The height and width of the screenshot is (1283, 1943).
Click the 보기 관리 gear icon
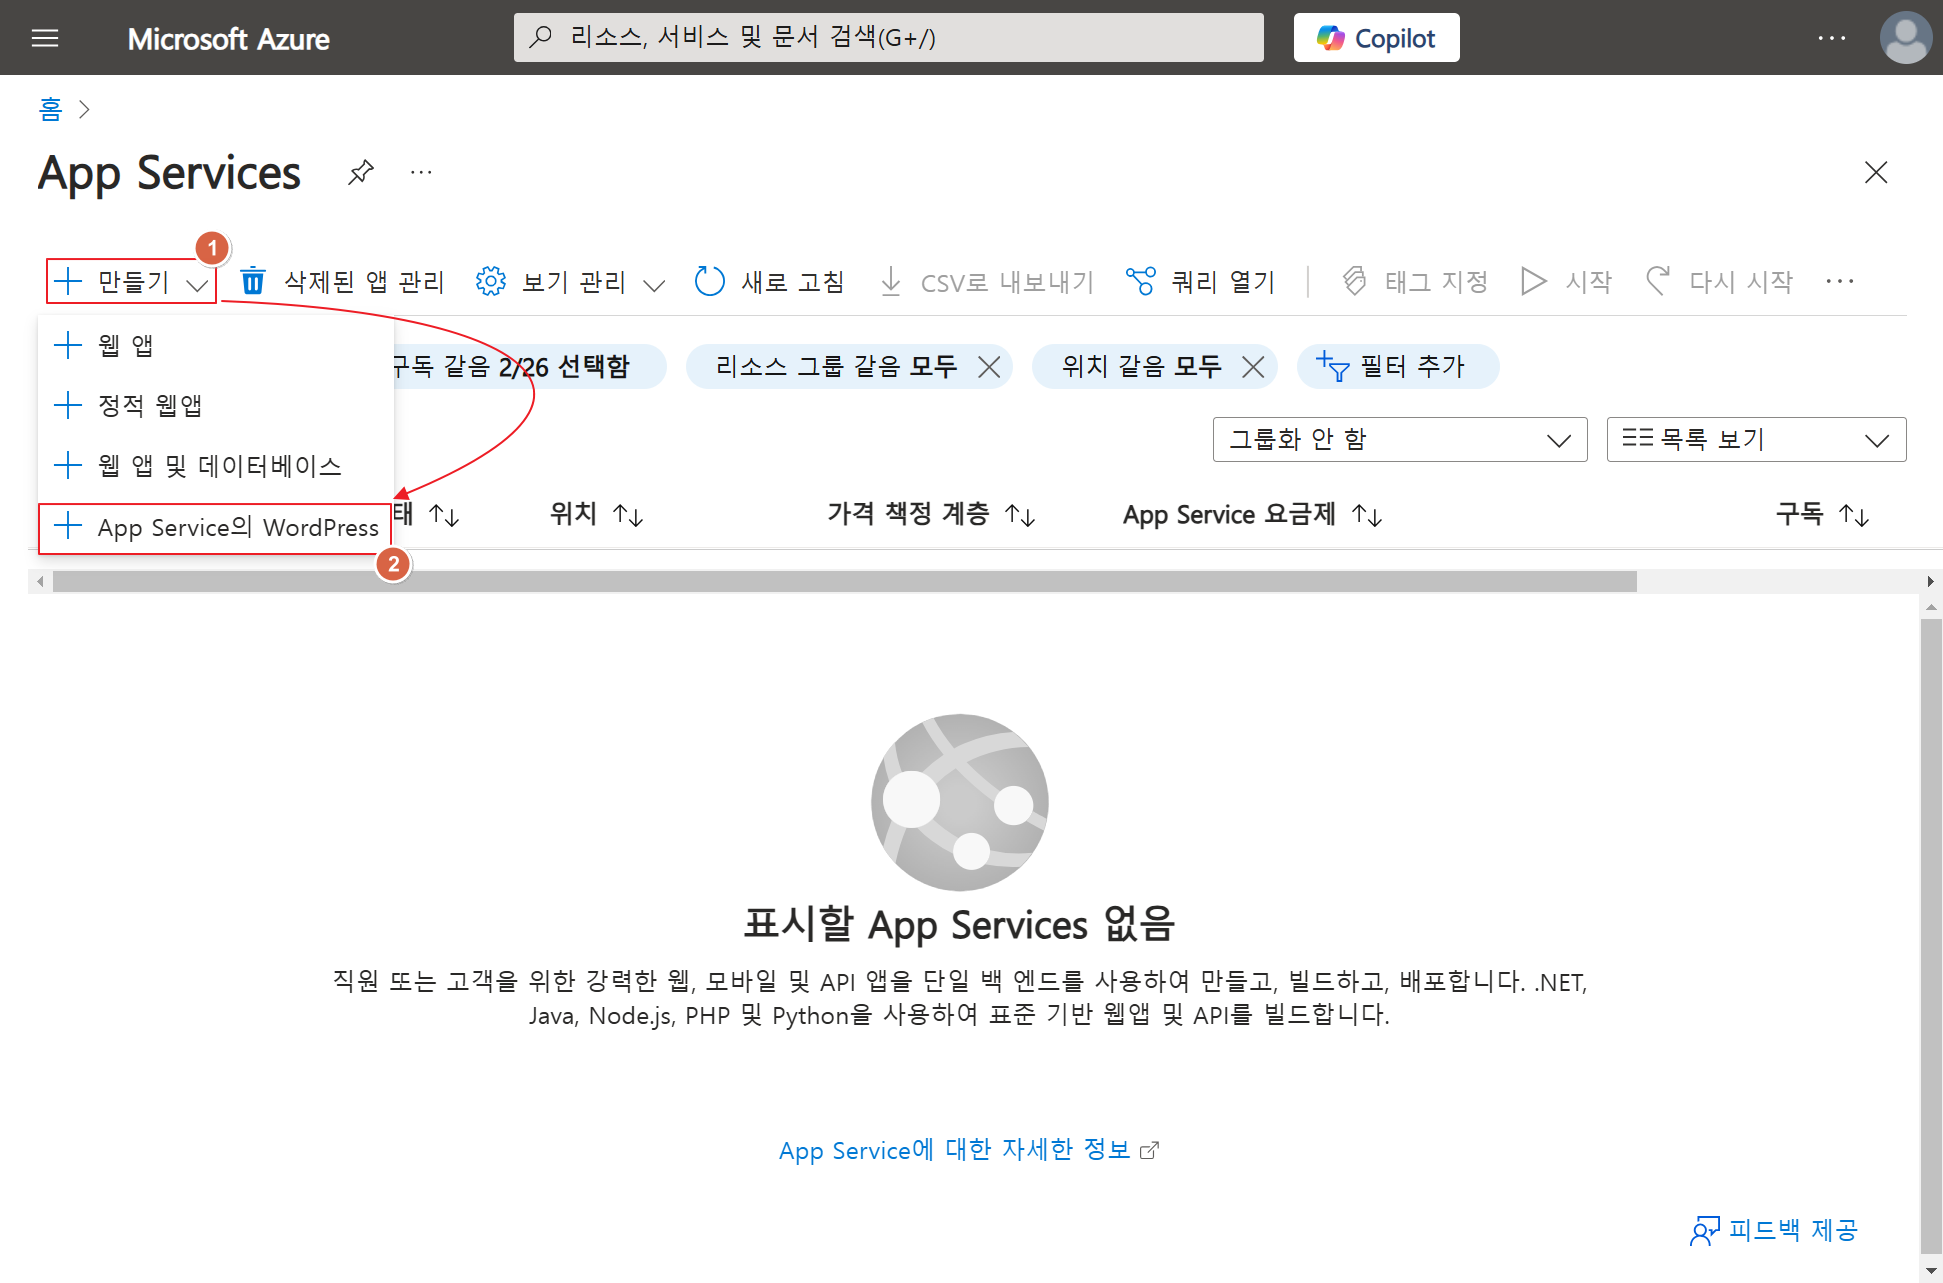pyautogui.click(x=490, y=282)
